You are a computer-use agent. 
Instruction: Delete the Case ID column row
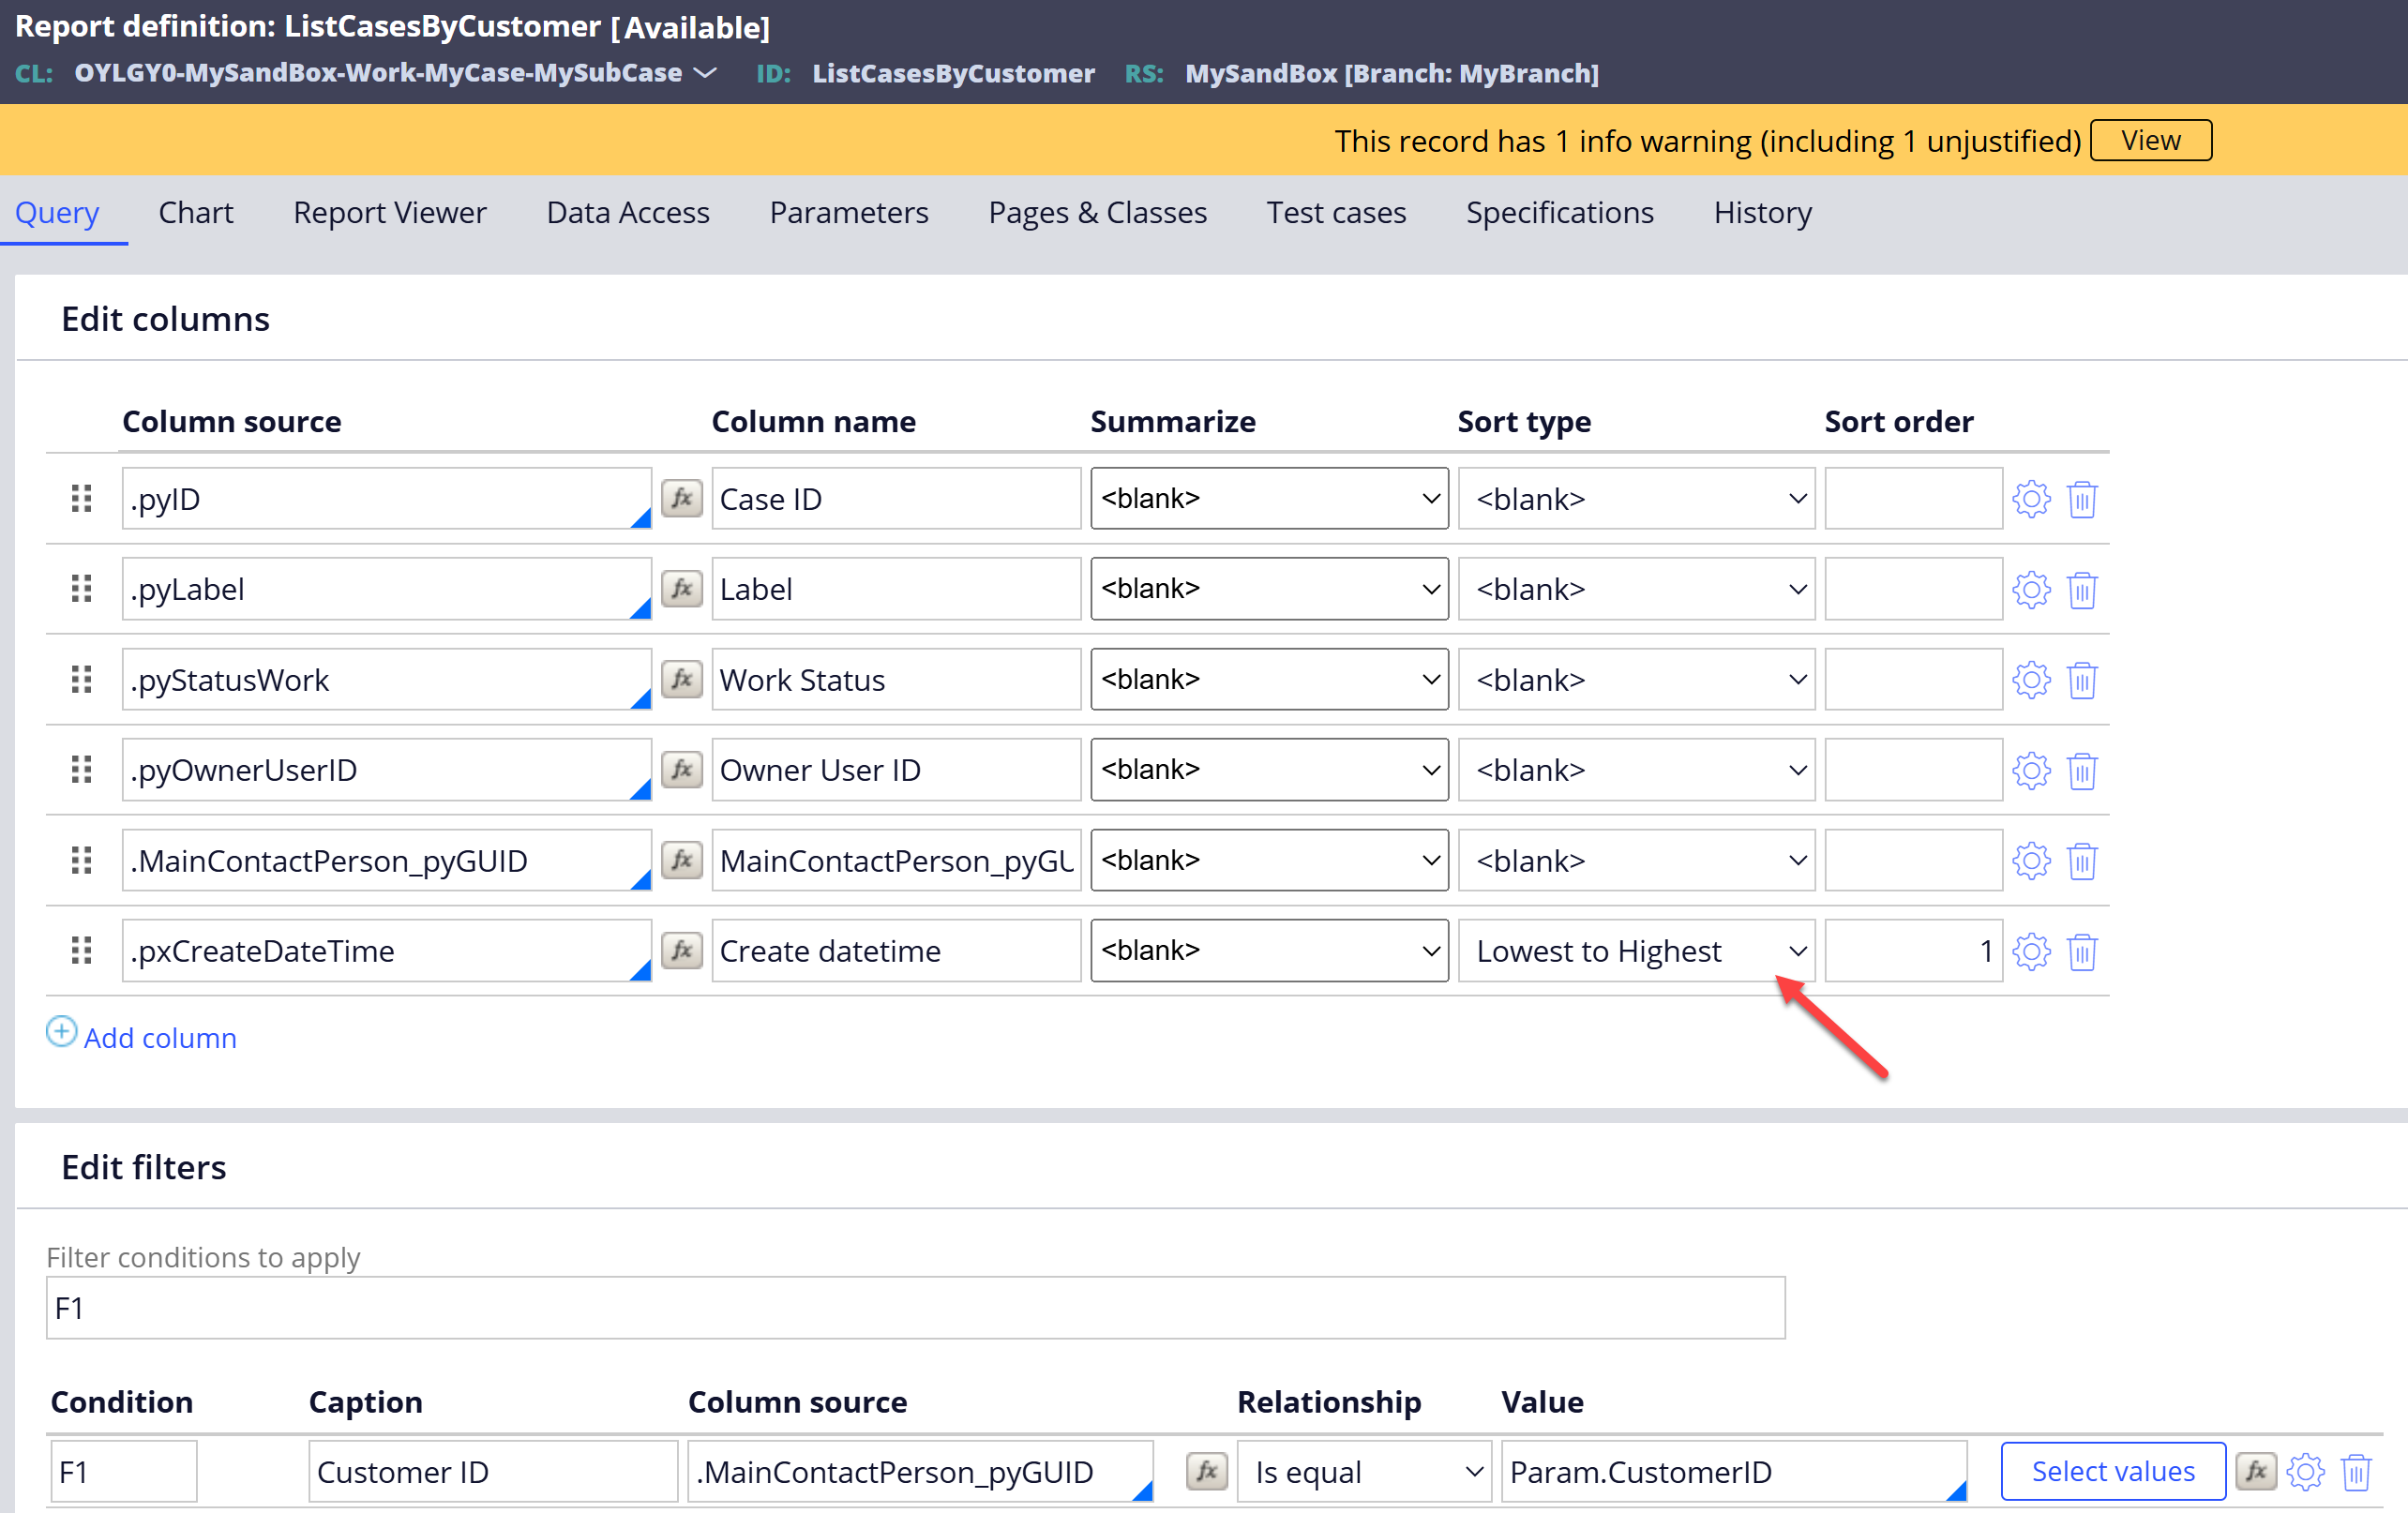(2082, 499)
